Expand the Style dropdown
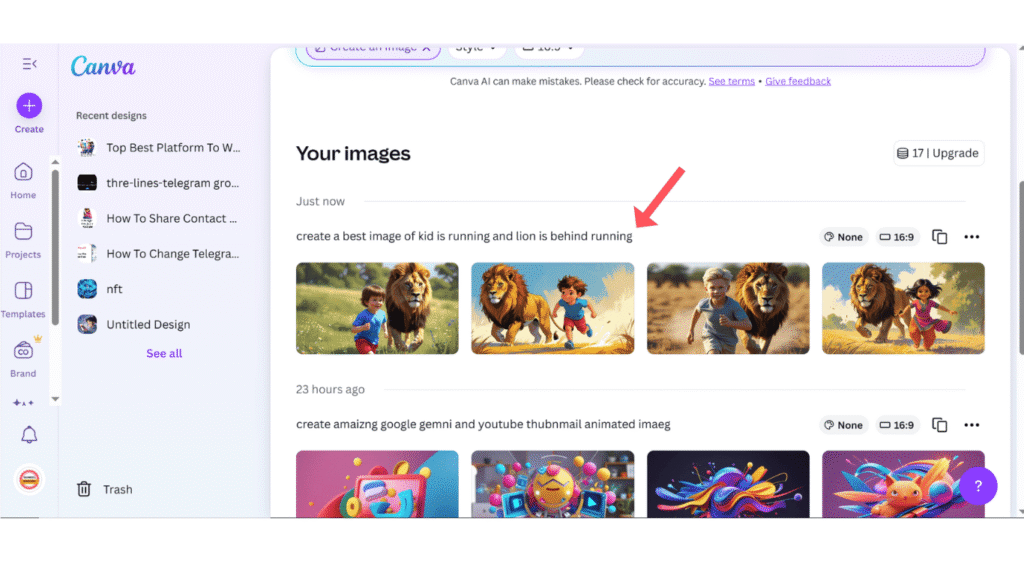The width and height of the screenshot is (1024, 576). (x=477, y=47)
